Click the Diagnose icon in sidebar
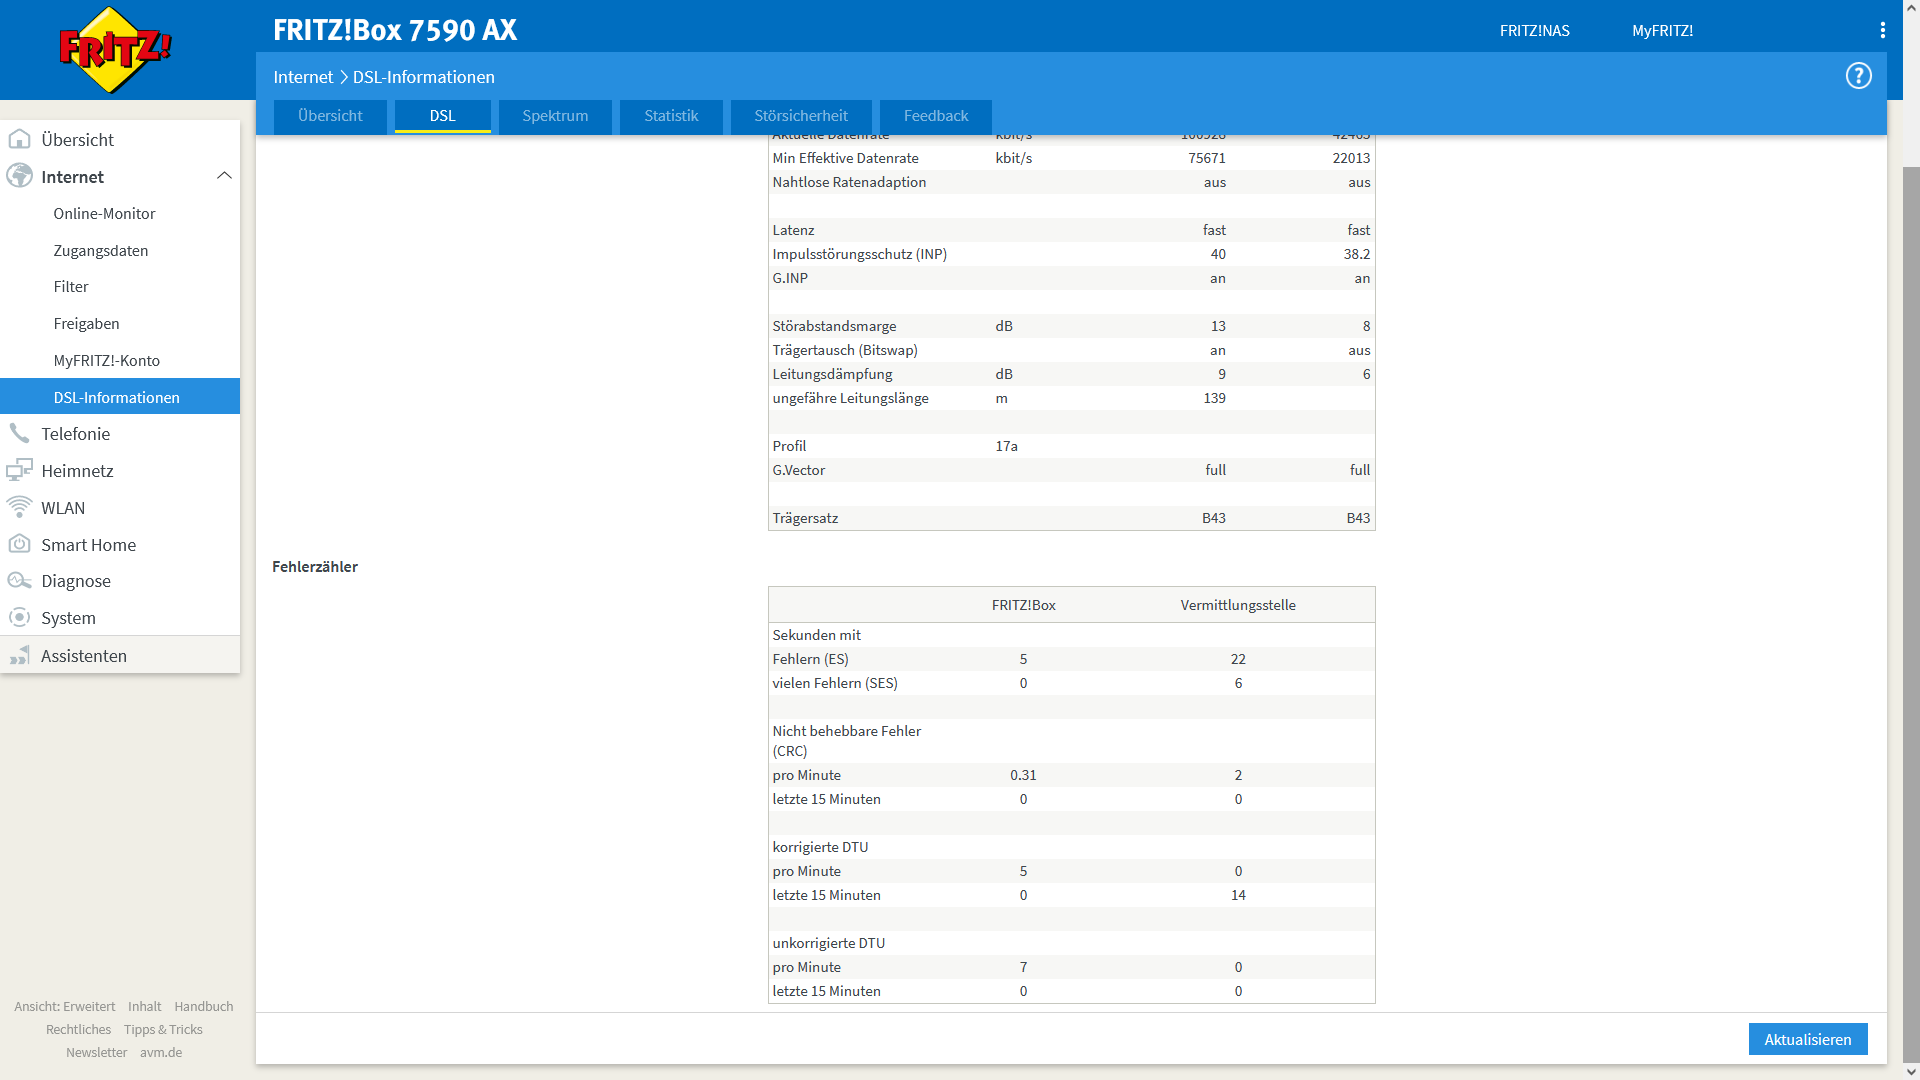1920x1080 pixels. click(19, 581)
